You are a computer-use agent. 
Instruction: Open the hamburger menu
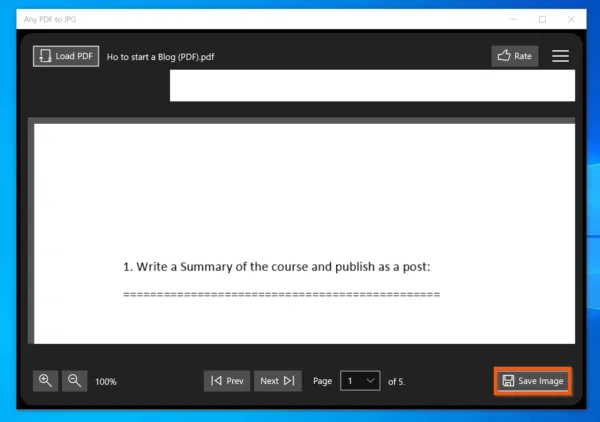(560, 56)
